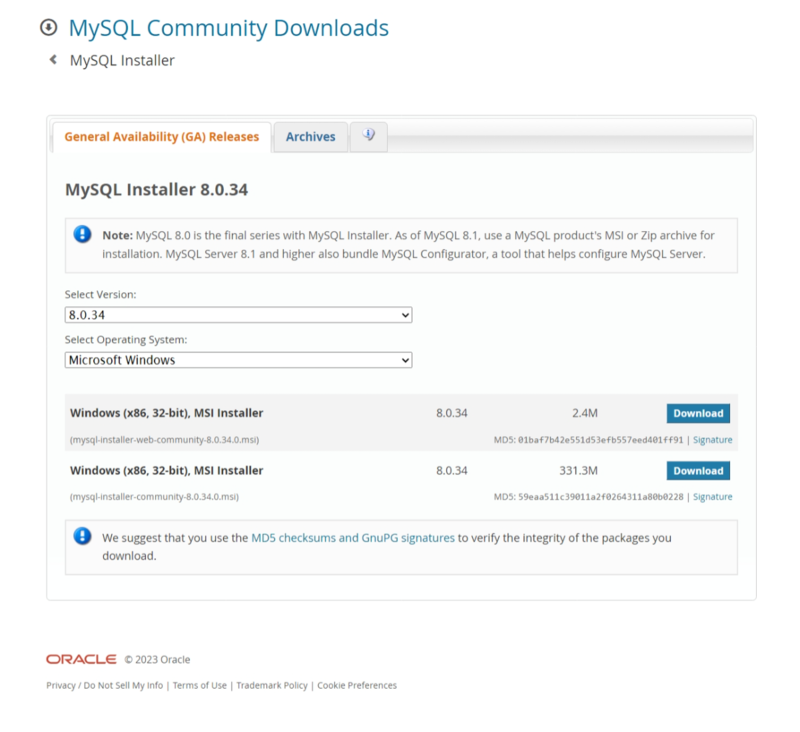Open the Trademark Policy link
Screen dimensions: 800x732
coord(272,685)
